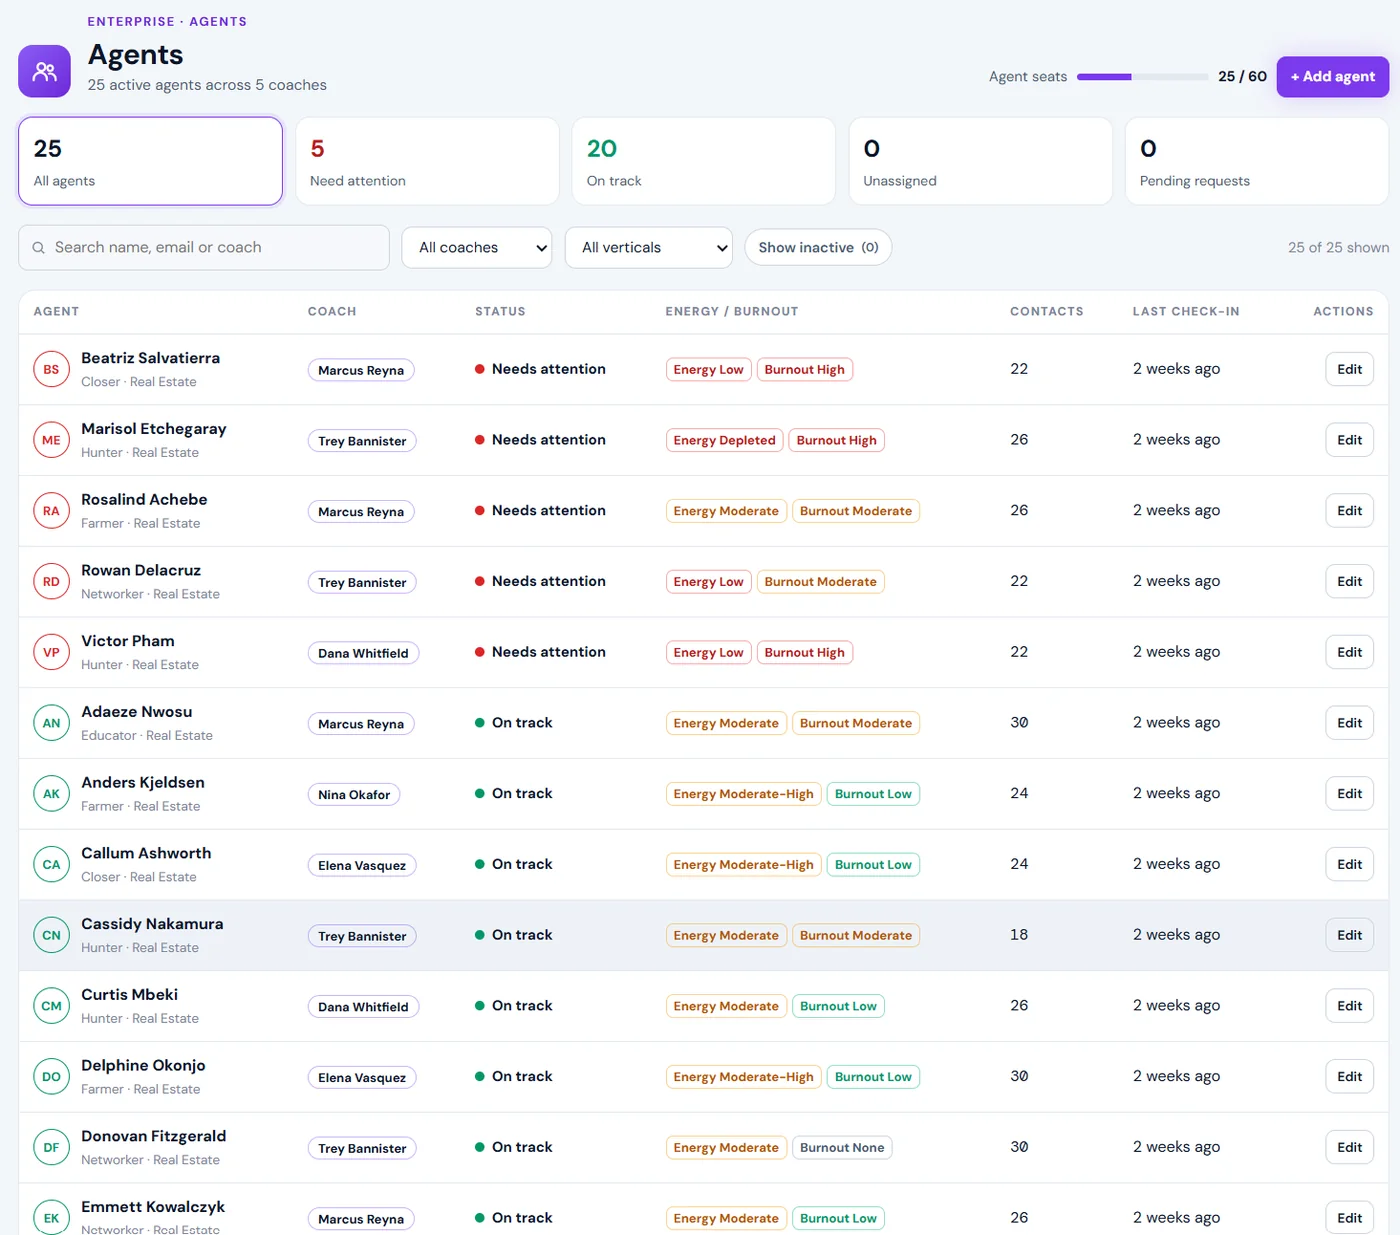Click the magnifier icon in the search box

(38, 248)
